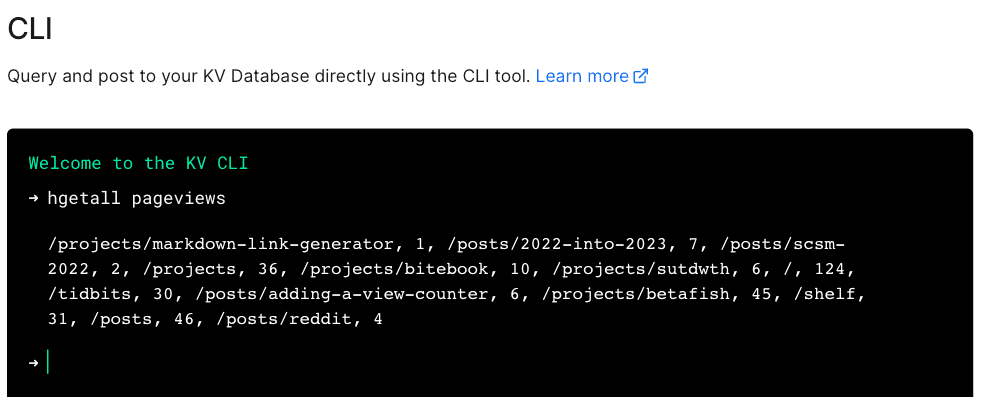This screenshot has width=992, height=397.
Task: Click the external link icon beside Learn more
Action: [640, 76]
